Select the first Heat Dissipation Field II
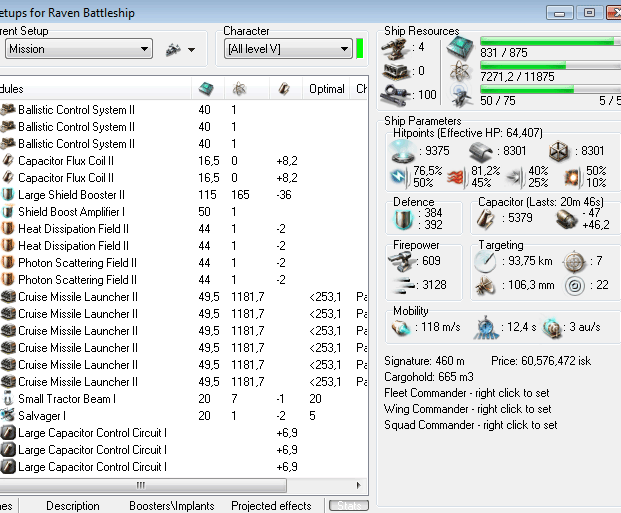This screenshot has width=621, height=513. pyautogui.click(x=184, y=229)
